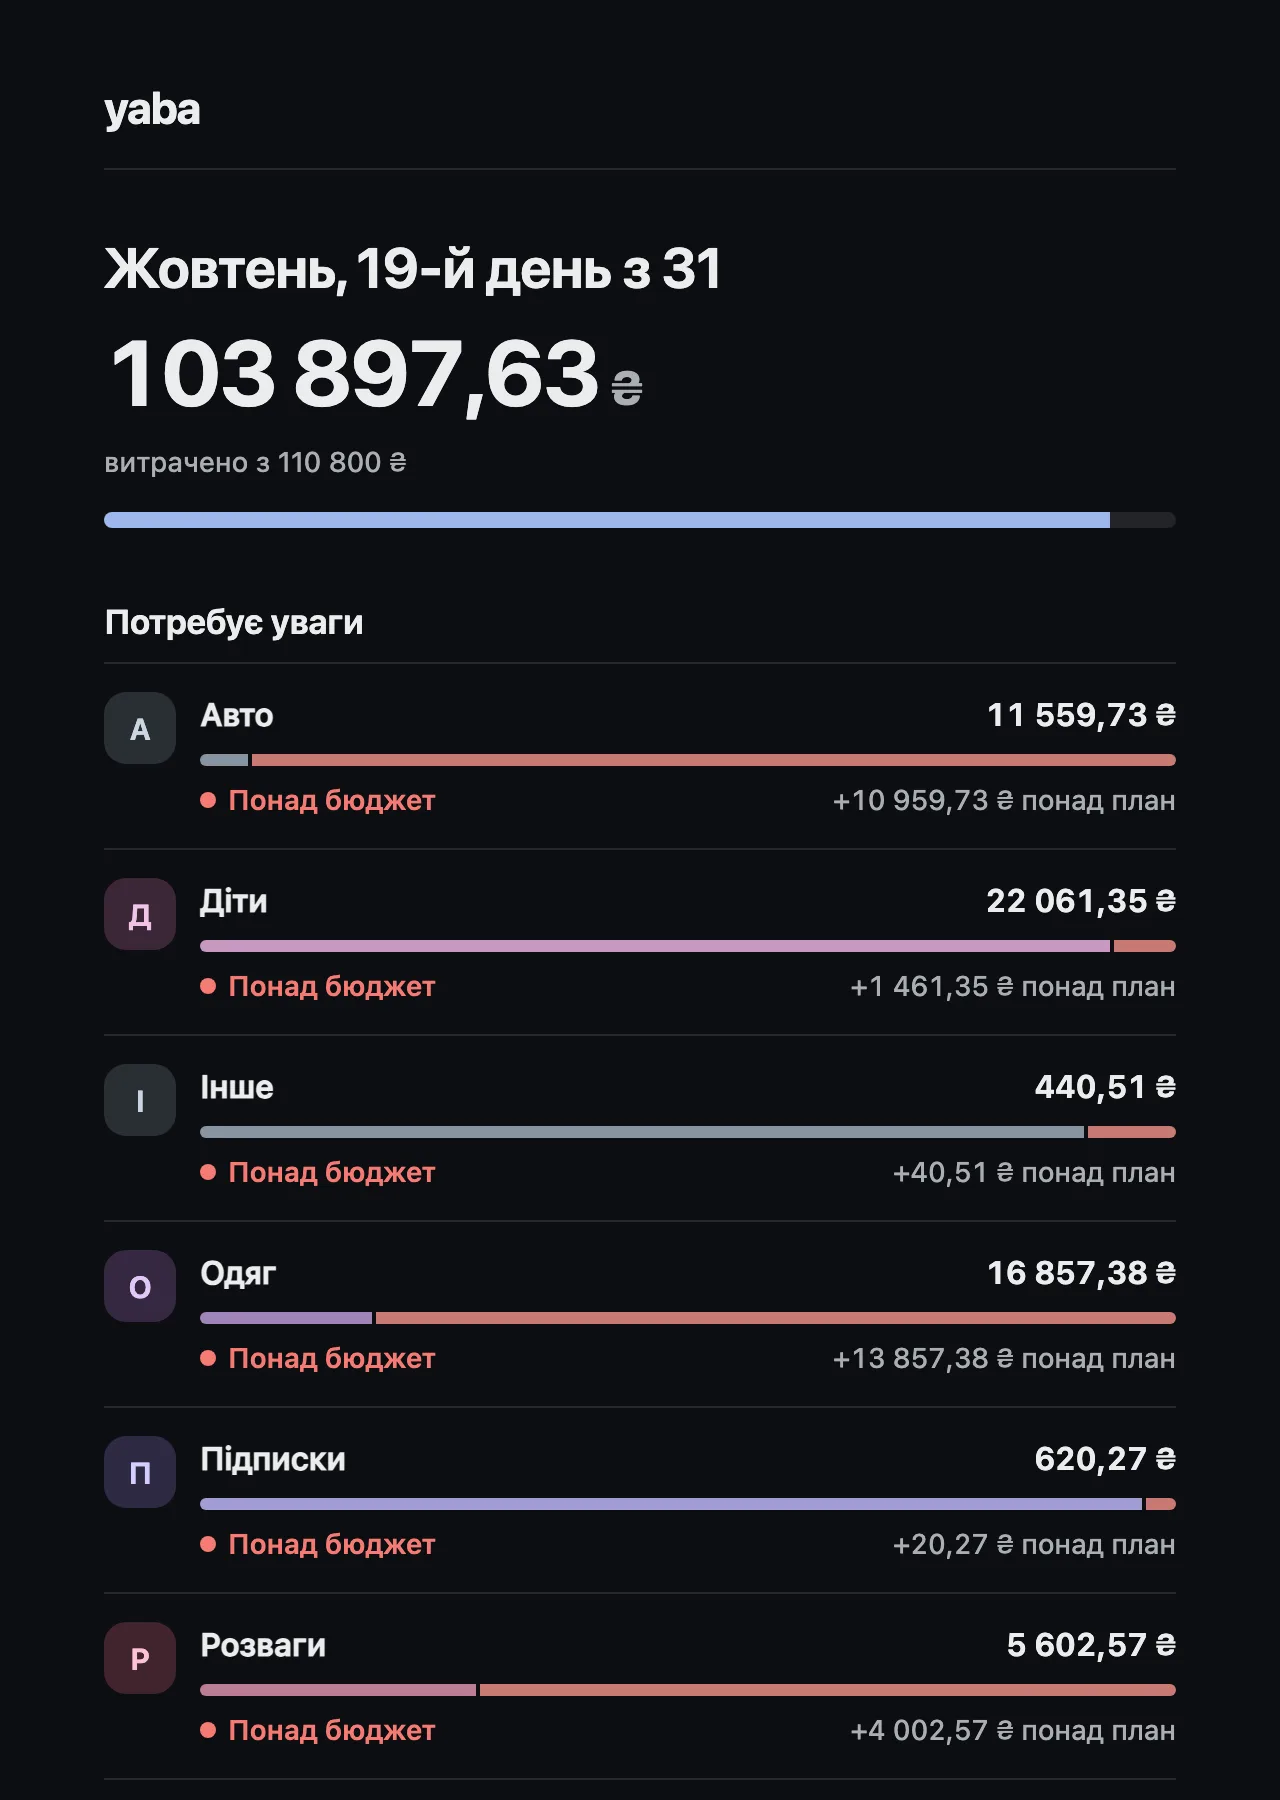
Task: Select the Підписки category title
Action: tap(273, 1459)
